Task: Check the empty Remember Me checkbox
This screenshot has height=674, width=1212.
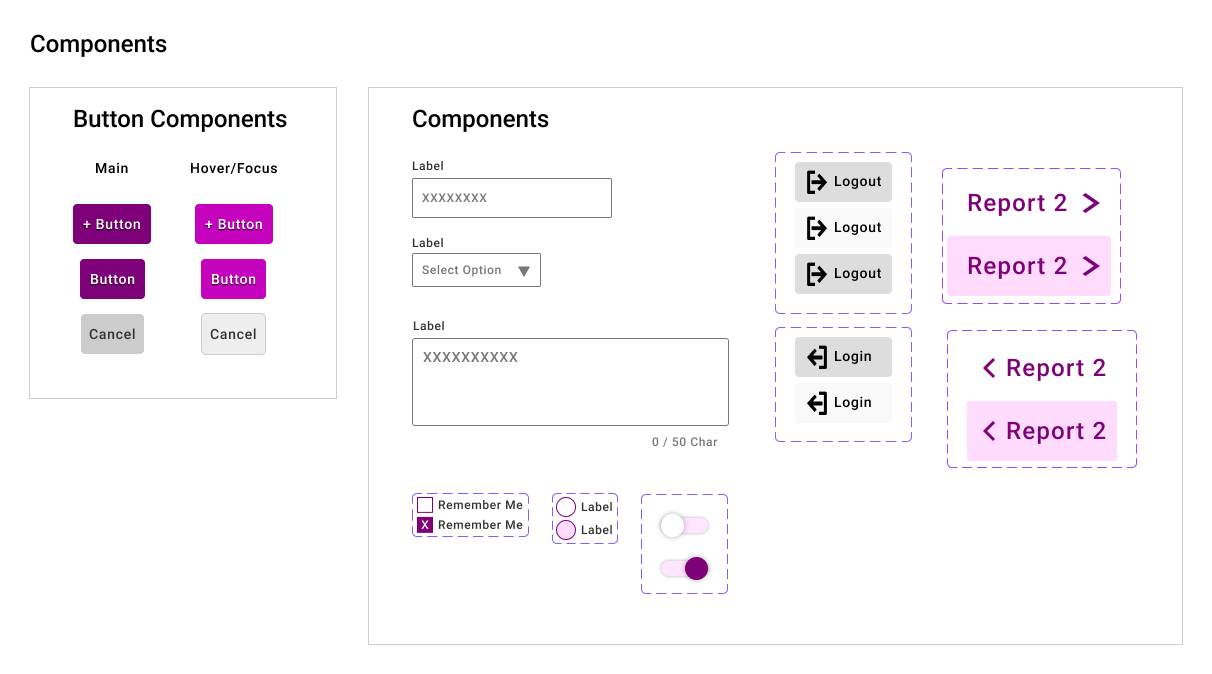Action: point(425,505)
